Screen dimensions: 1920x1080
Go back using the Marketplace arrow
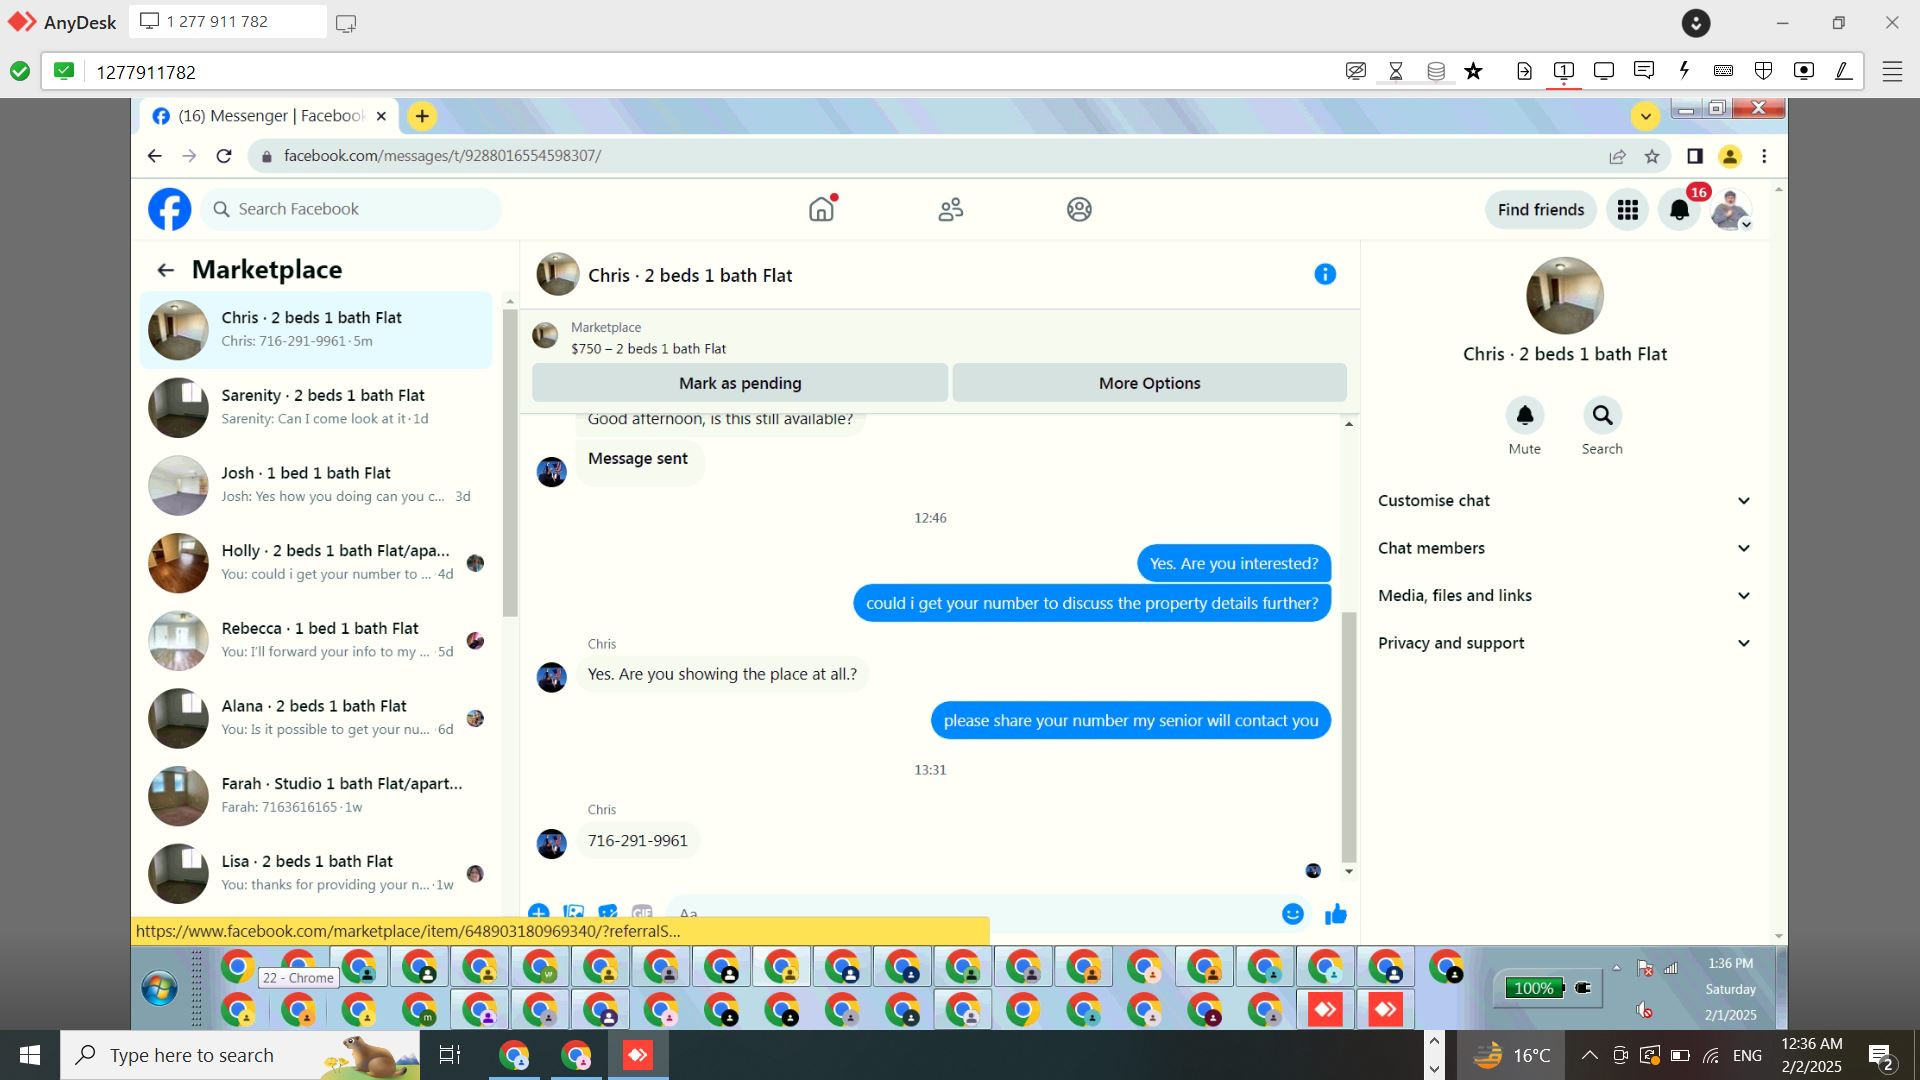coord(166,270)
